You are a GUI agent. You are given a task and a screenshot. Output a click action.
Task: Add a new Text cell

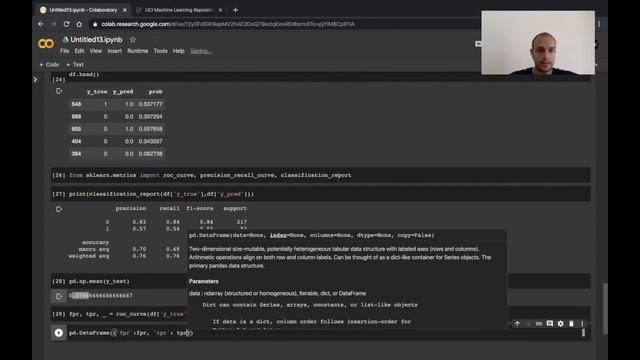[x=75, y=64]
